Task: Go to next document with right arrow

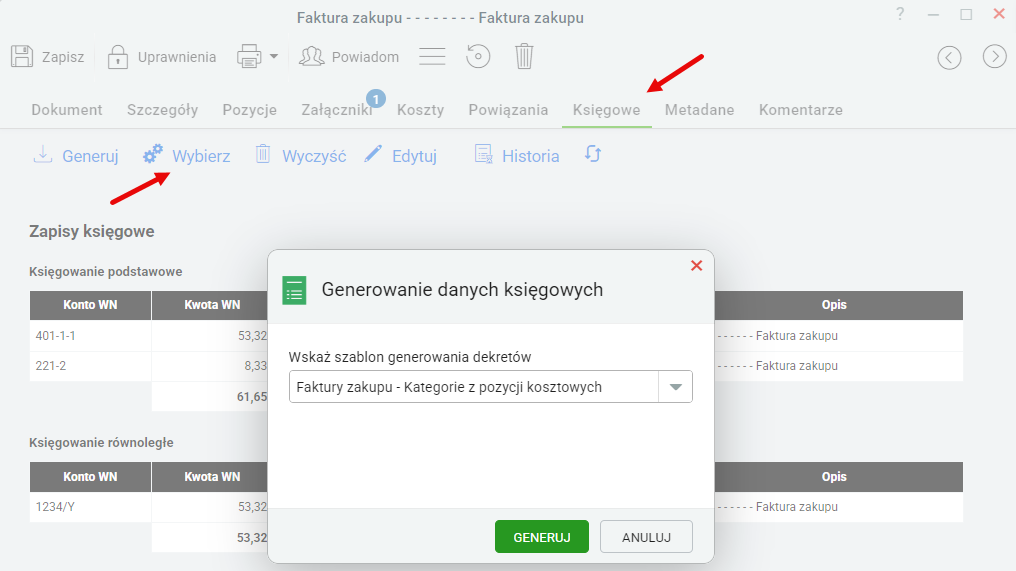Action: (x=995, y=56)
